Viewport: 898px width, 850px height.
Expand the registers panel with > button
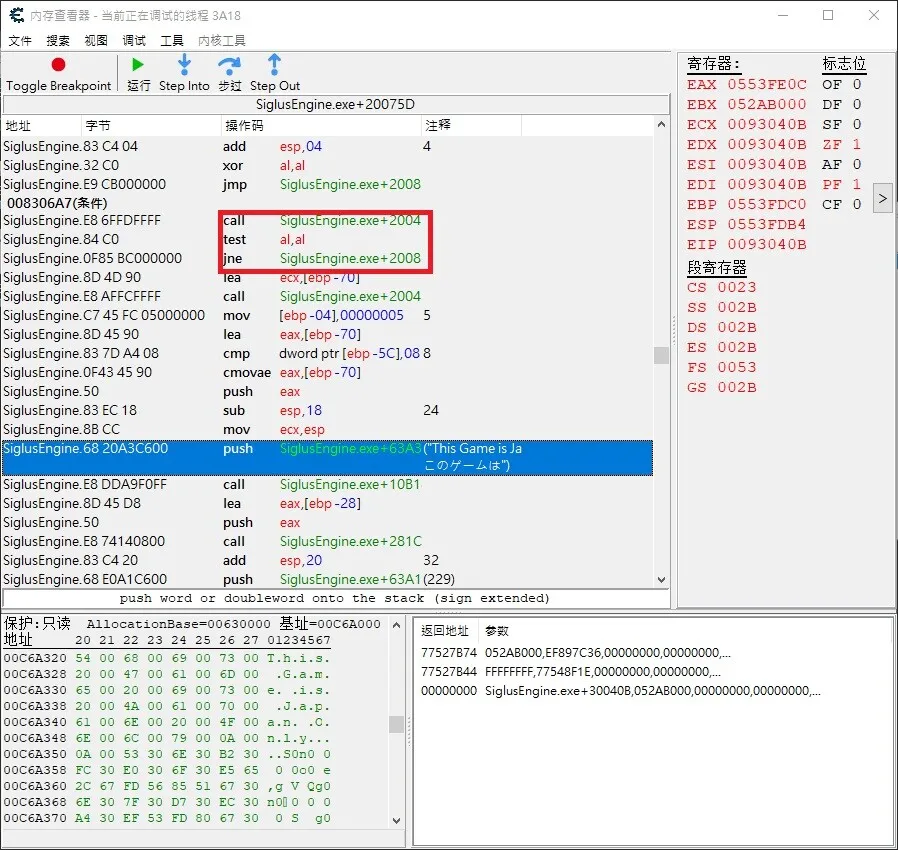(882, 198)
